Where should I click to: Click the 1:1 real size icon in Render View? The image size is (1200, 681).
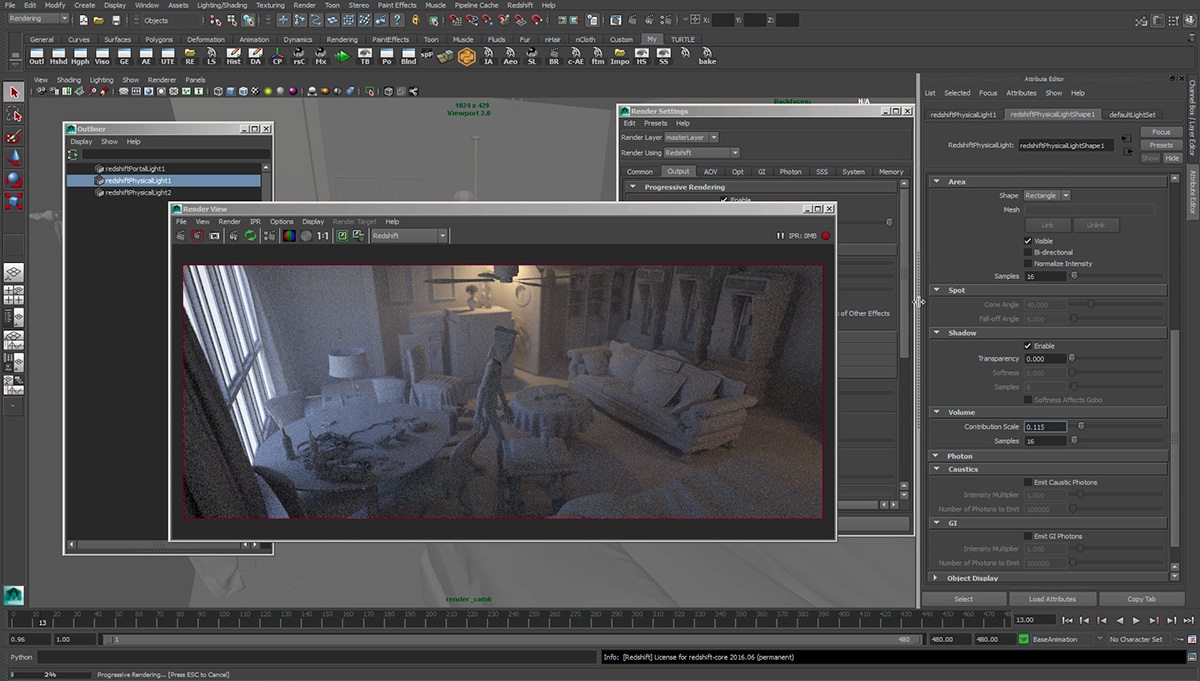click(323, 236)
